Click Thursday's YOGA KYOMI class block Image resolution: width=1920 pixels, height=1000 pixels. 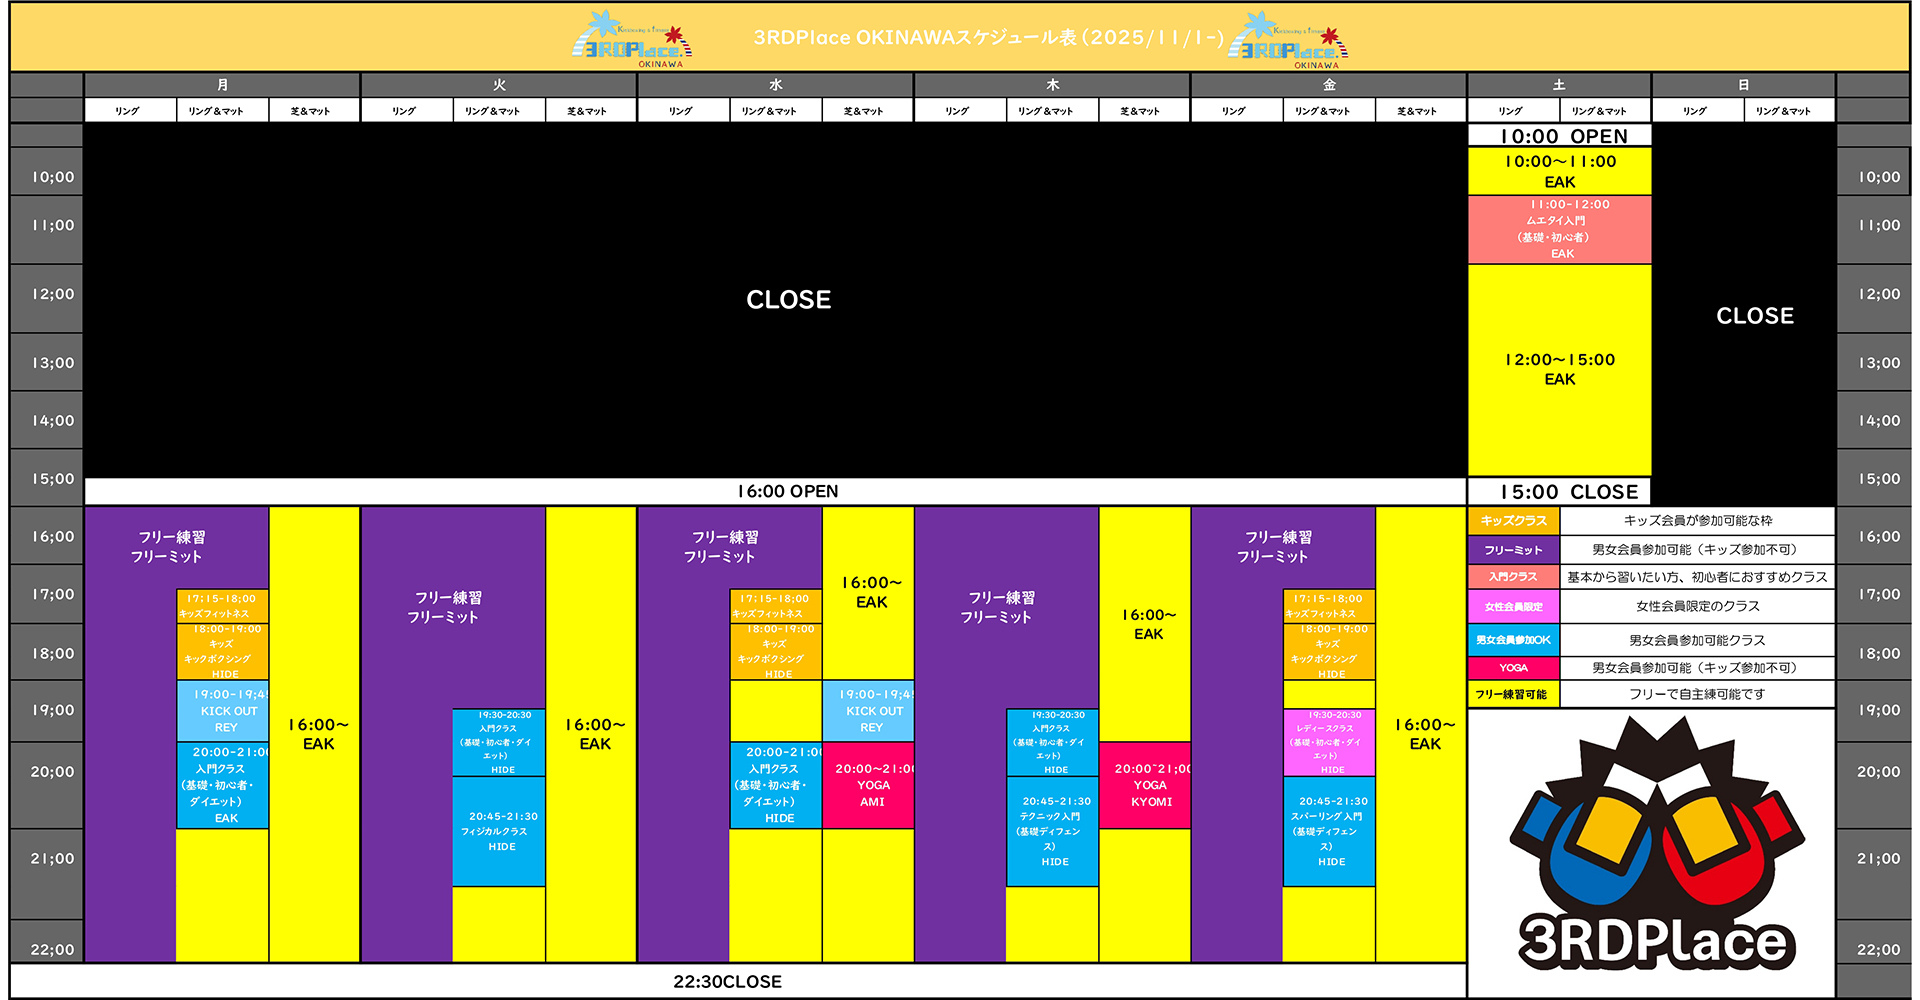point(1145,785)
